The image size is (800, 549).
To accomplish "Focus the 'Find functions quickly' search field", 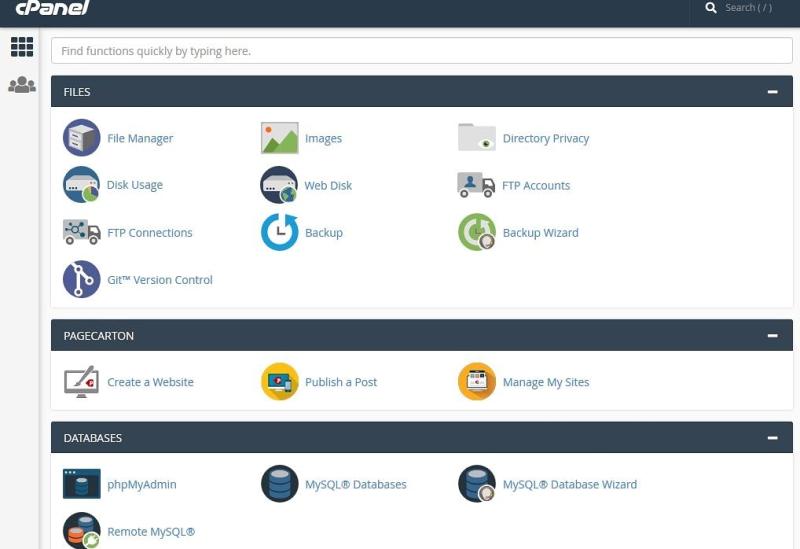I will 422,51.
